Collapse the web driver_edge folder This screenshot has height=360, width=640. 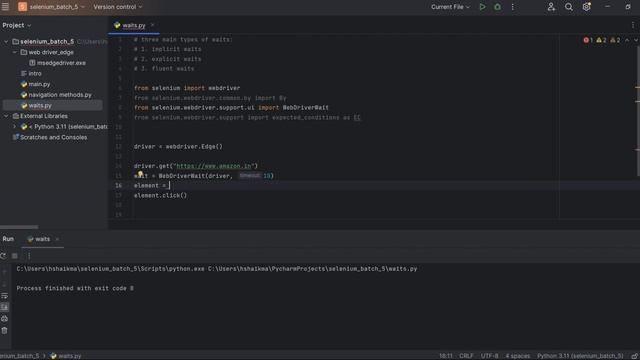pos(15,52)
